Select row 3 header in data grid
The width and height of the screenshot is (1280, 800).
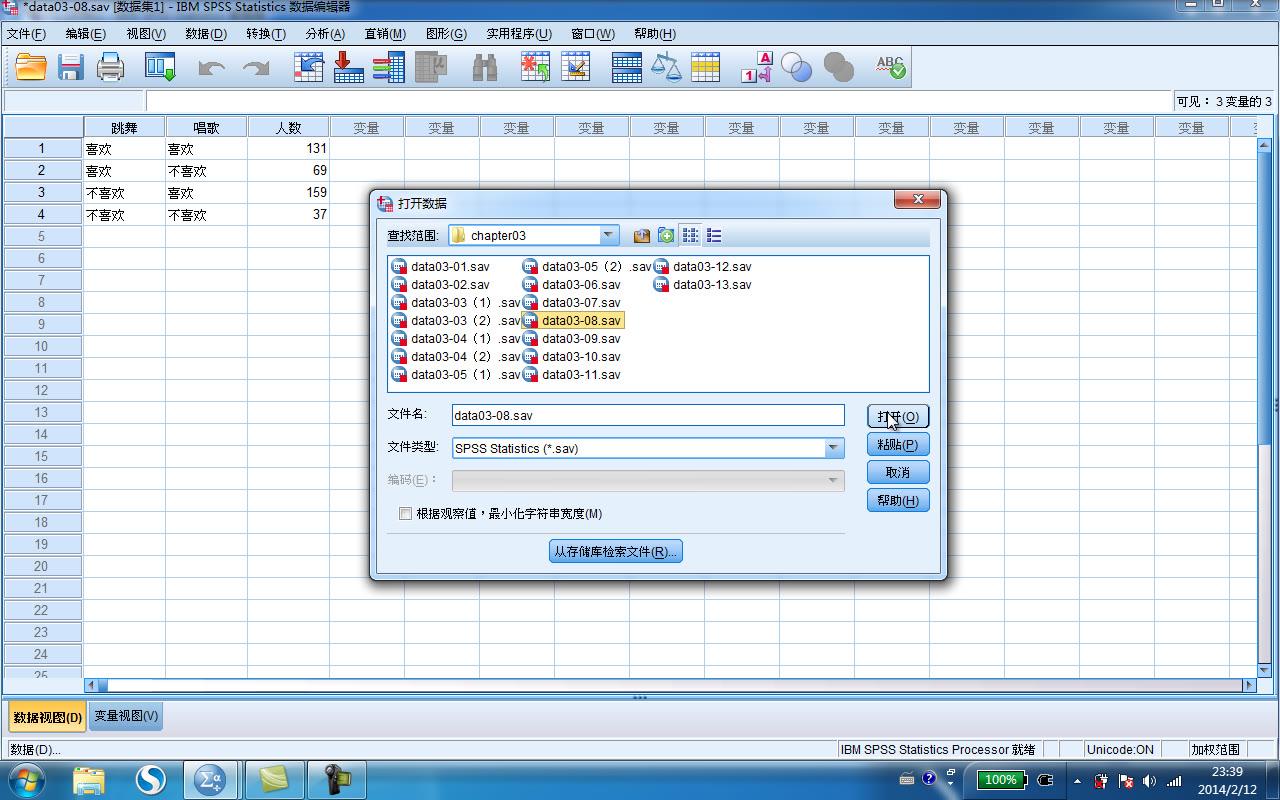click(42, 192)
